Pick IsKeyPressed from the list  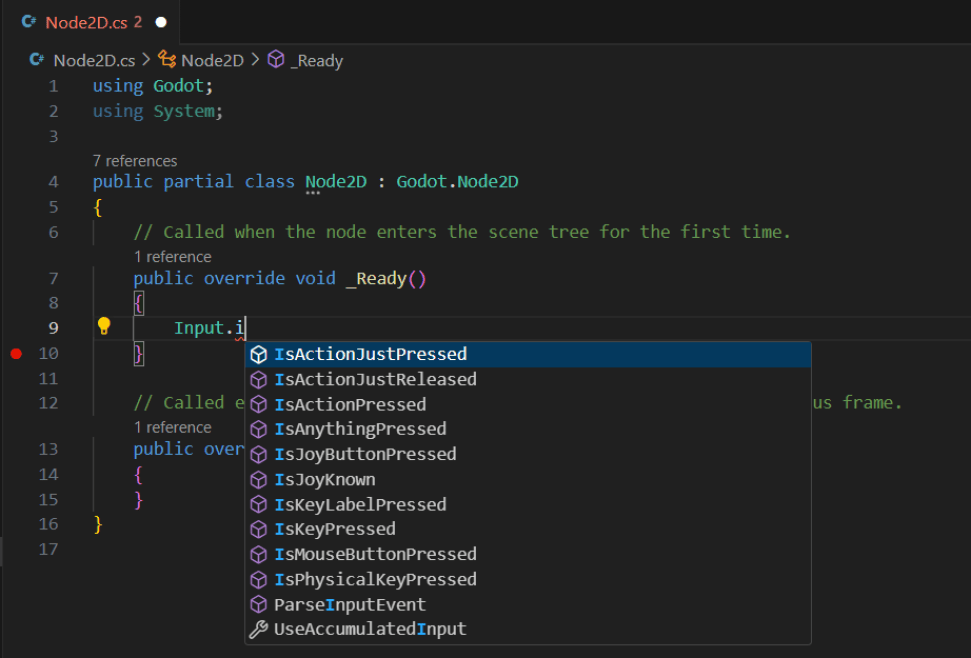(528, 529)
